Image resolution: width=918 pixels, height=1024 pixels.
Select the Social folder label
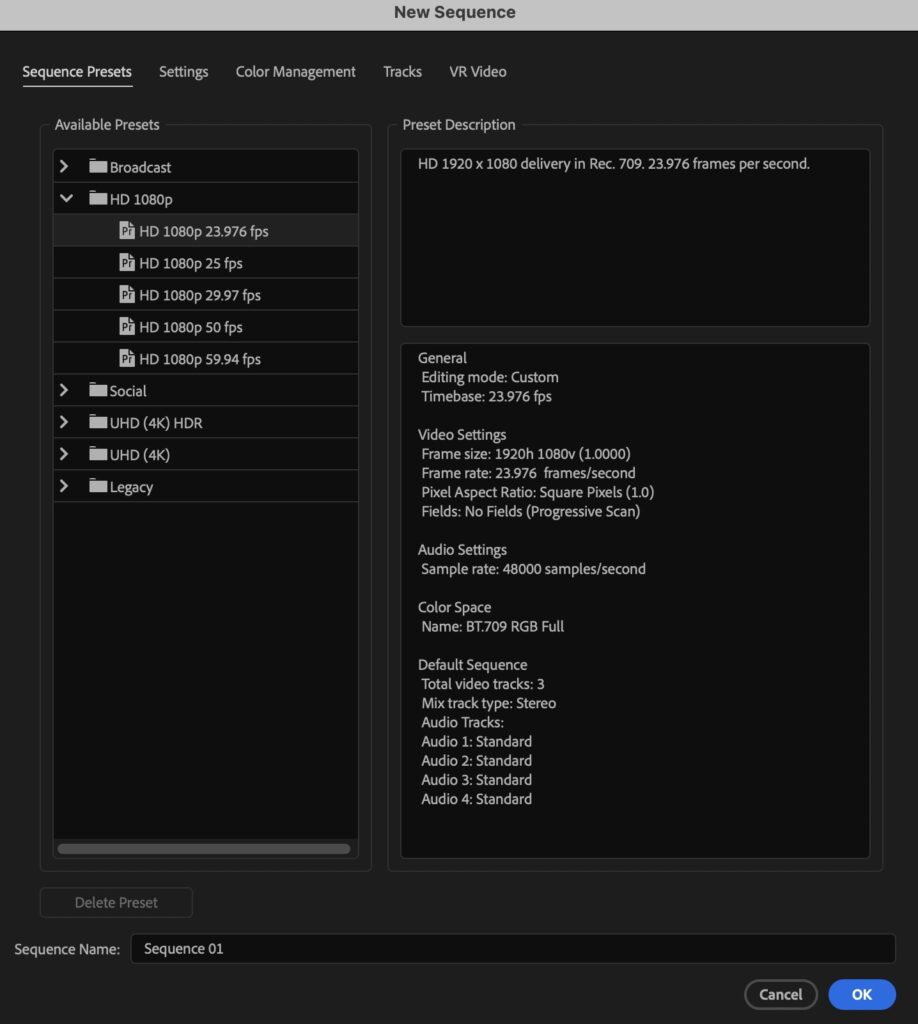click(x=128, y=391)
